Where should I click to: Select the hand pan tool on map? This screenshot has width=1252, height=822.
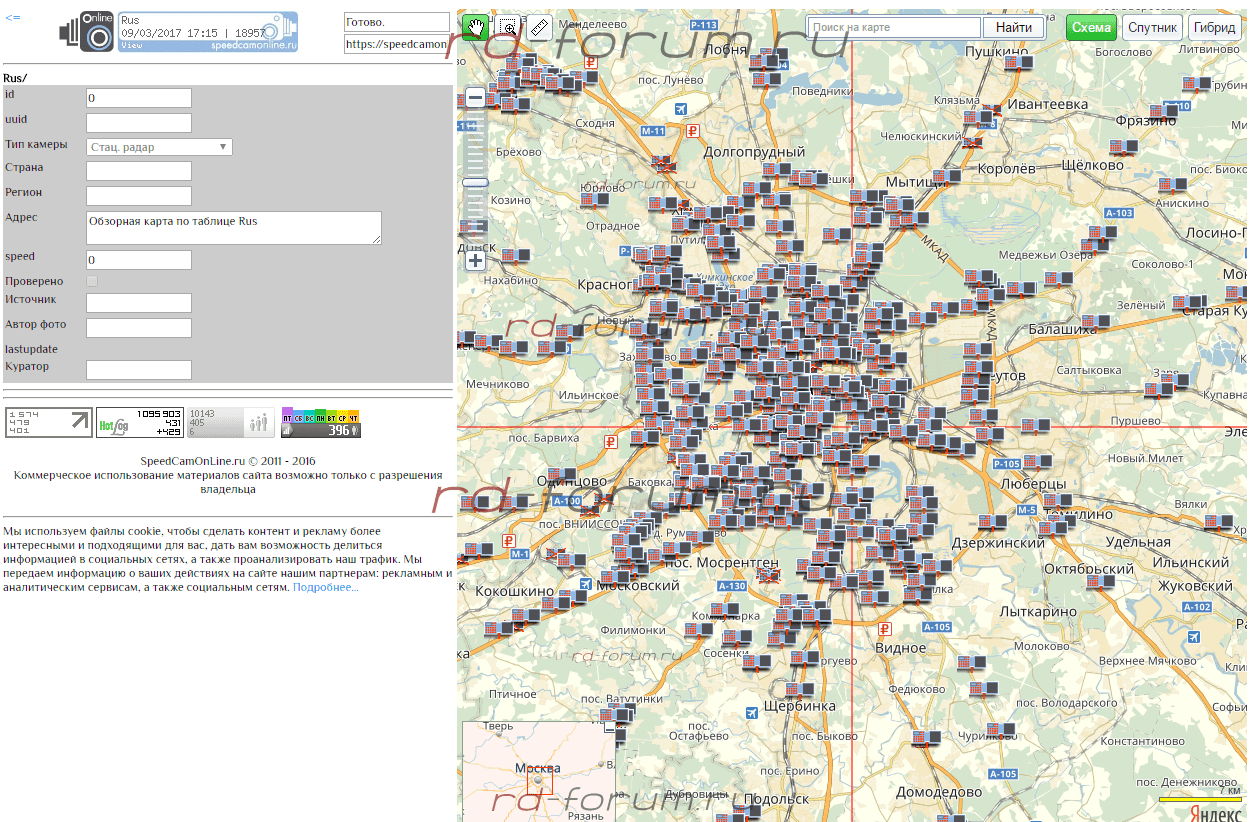477,27
